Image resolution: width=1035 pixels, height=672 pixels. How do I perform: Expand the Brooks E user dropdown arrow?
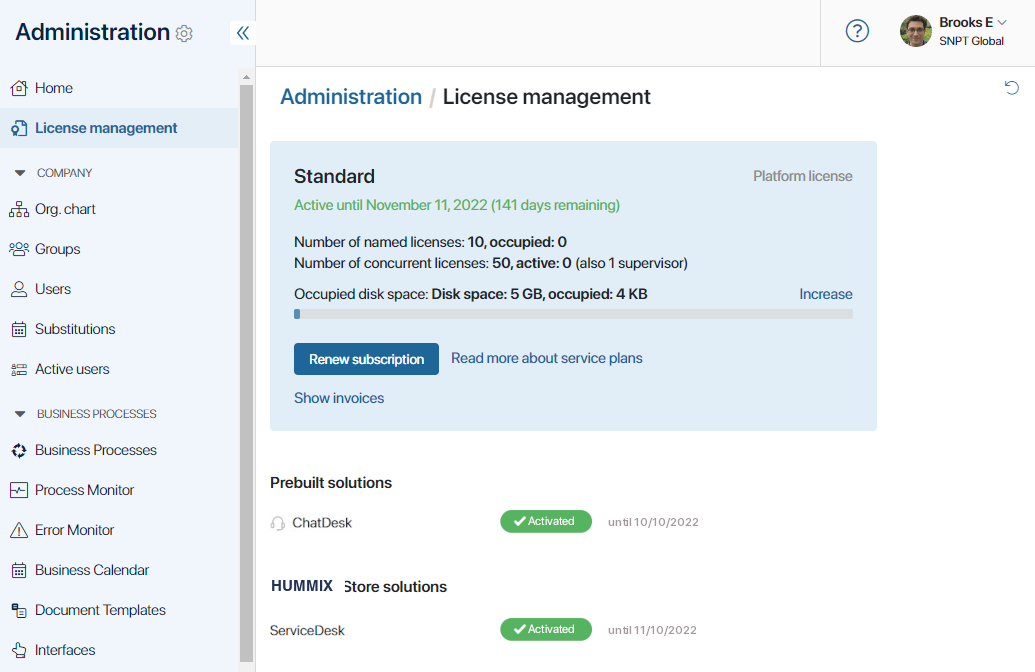[x=1002, y=22]
